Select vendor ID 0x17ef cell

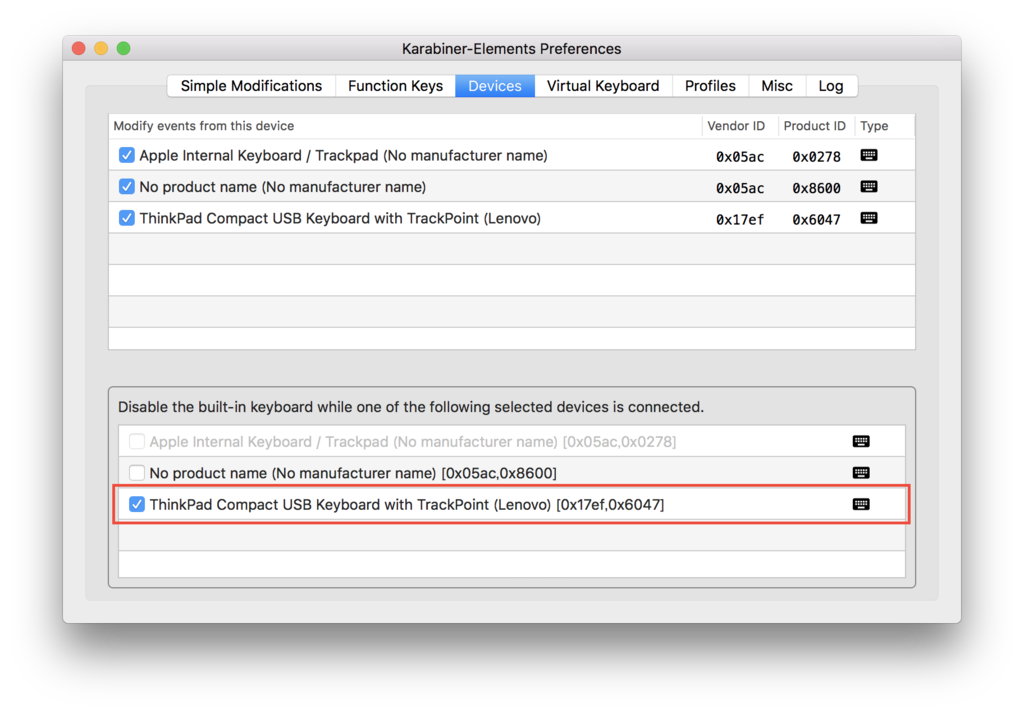tap(739, 219)
